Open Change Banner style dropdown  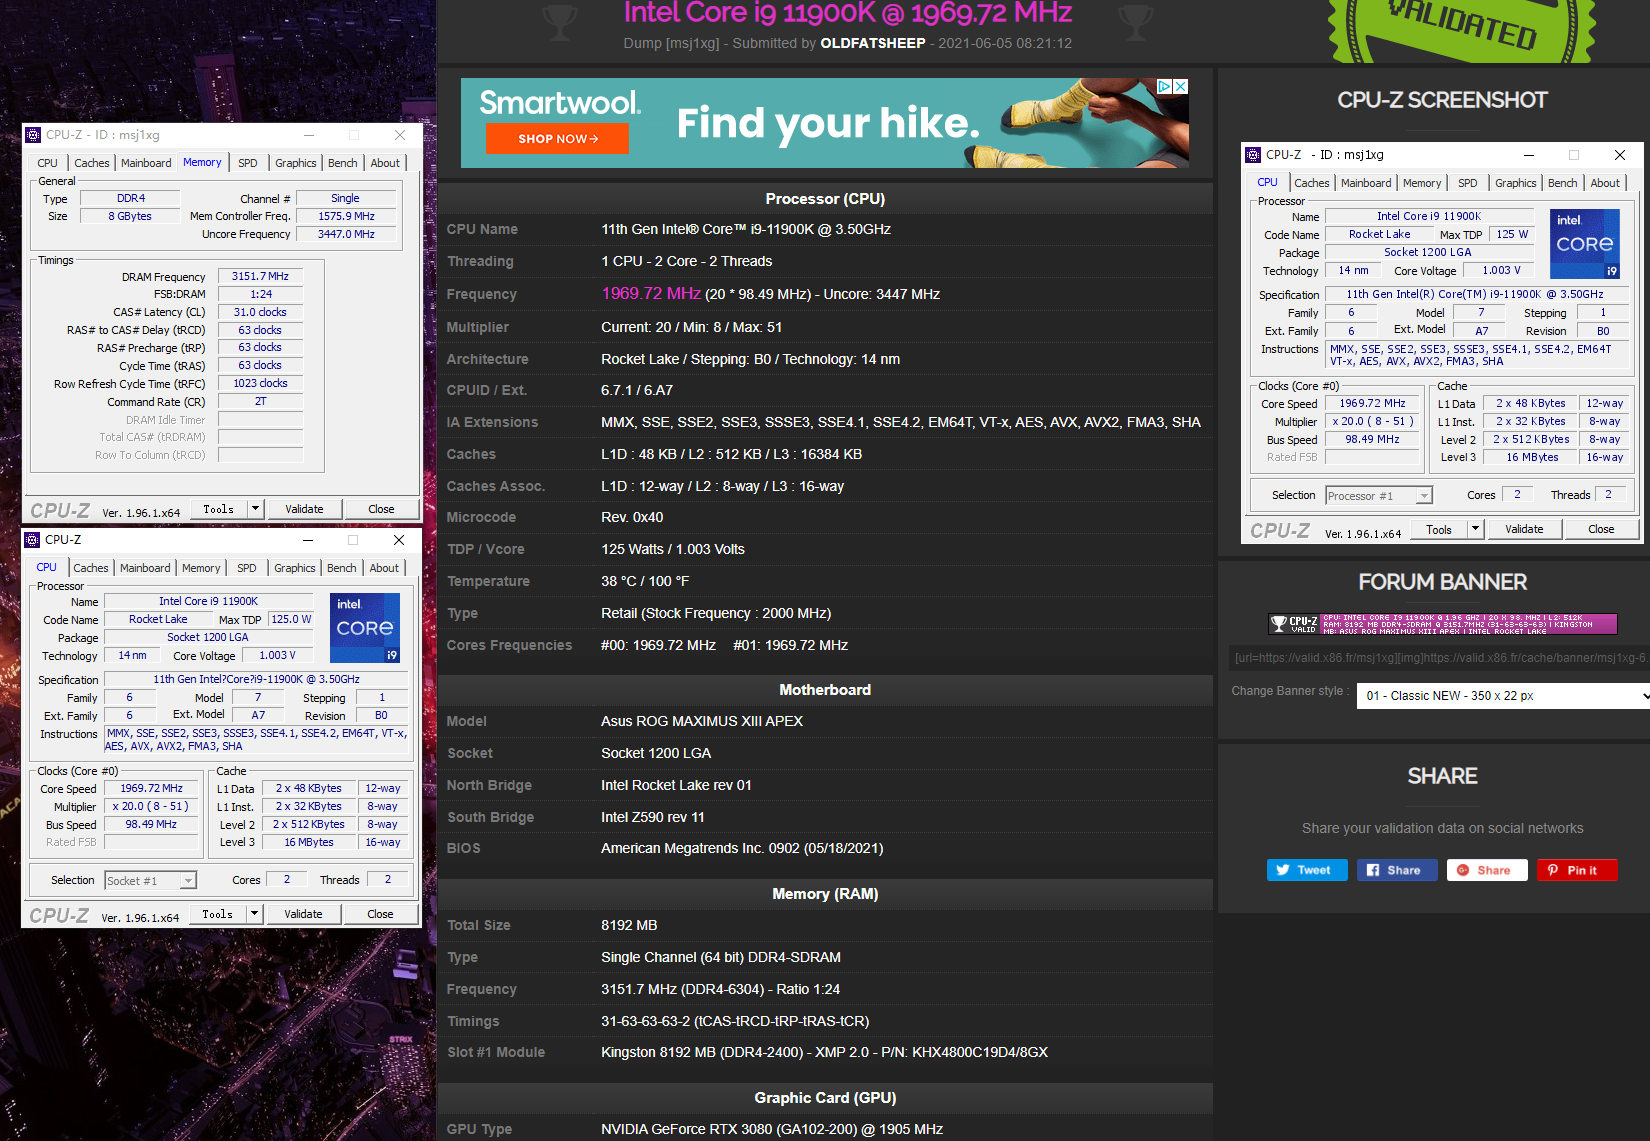(x=1503, y=696)
